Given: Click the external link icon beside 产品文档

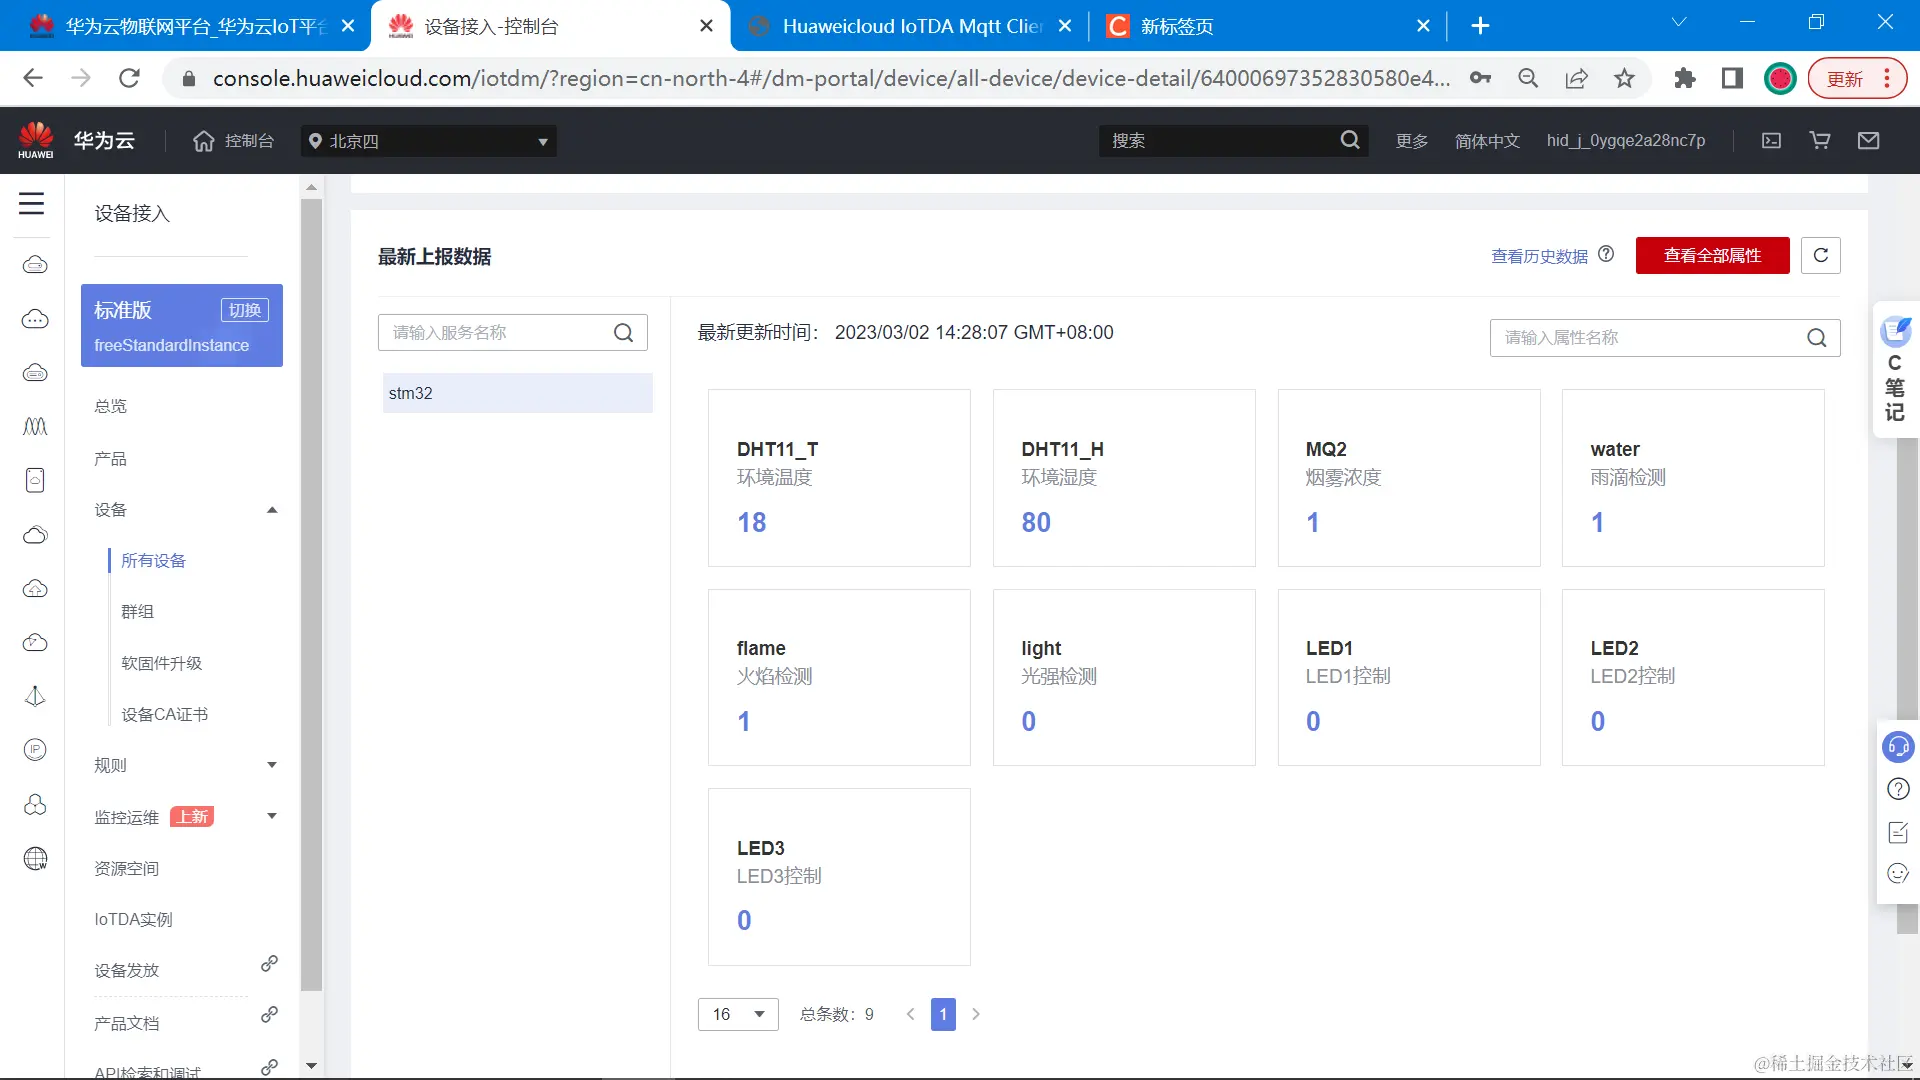Looking at the screenshot, I should coord(269,1015).
